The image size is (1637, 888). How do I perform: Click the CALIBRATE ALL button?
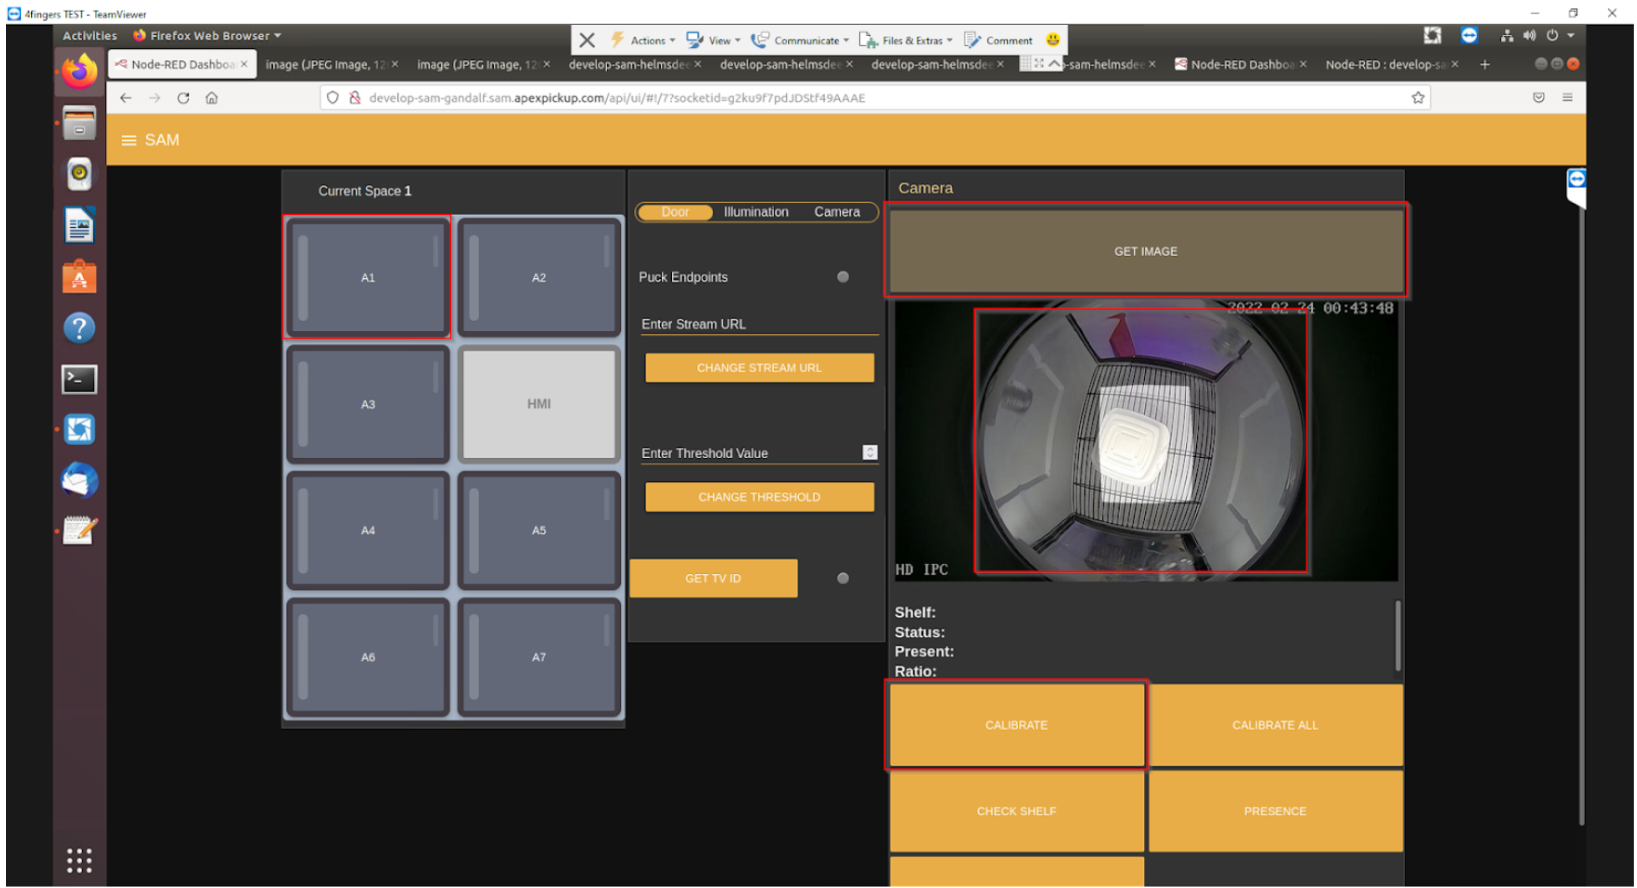1275,725
